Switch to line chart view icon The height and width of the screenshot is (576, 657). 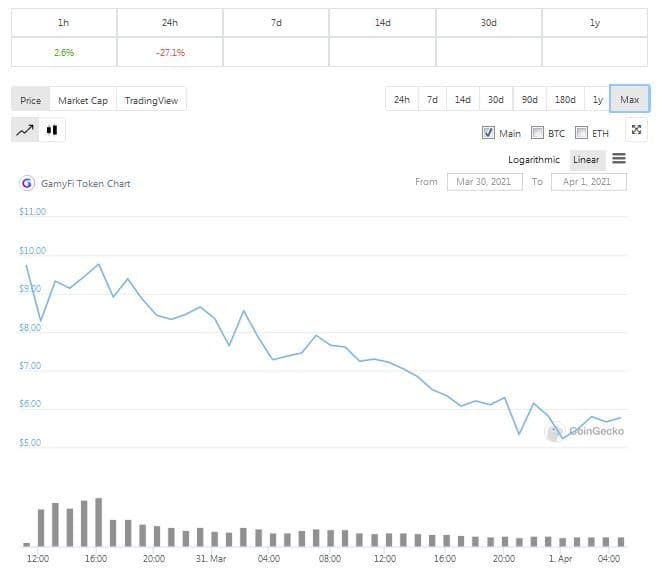tap(25, 130)
